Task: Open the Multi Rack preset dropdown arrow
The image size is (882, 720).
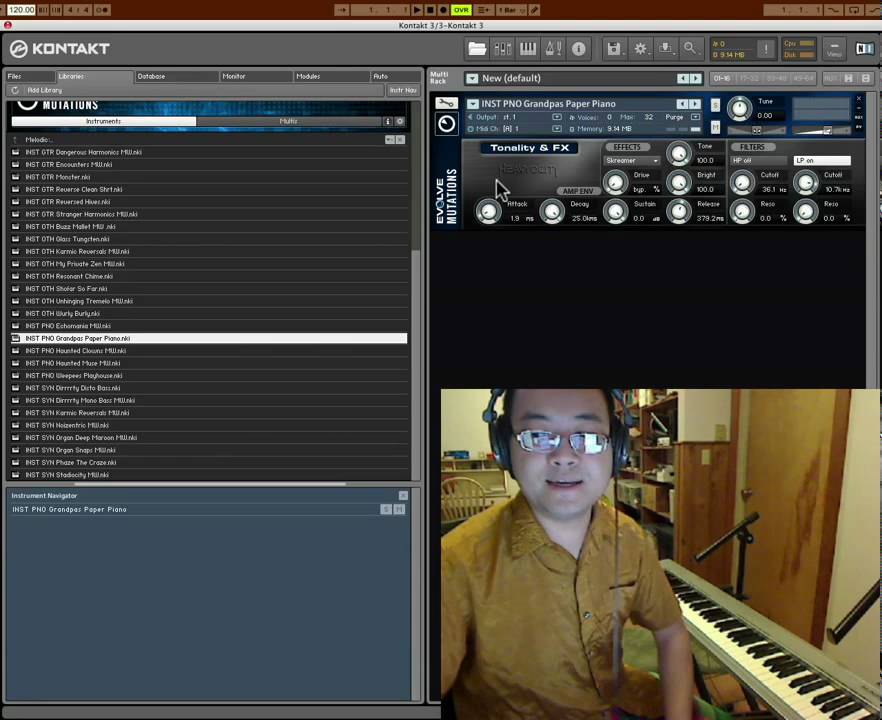Action: pyautogui.click(x=472, y=79)
